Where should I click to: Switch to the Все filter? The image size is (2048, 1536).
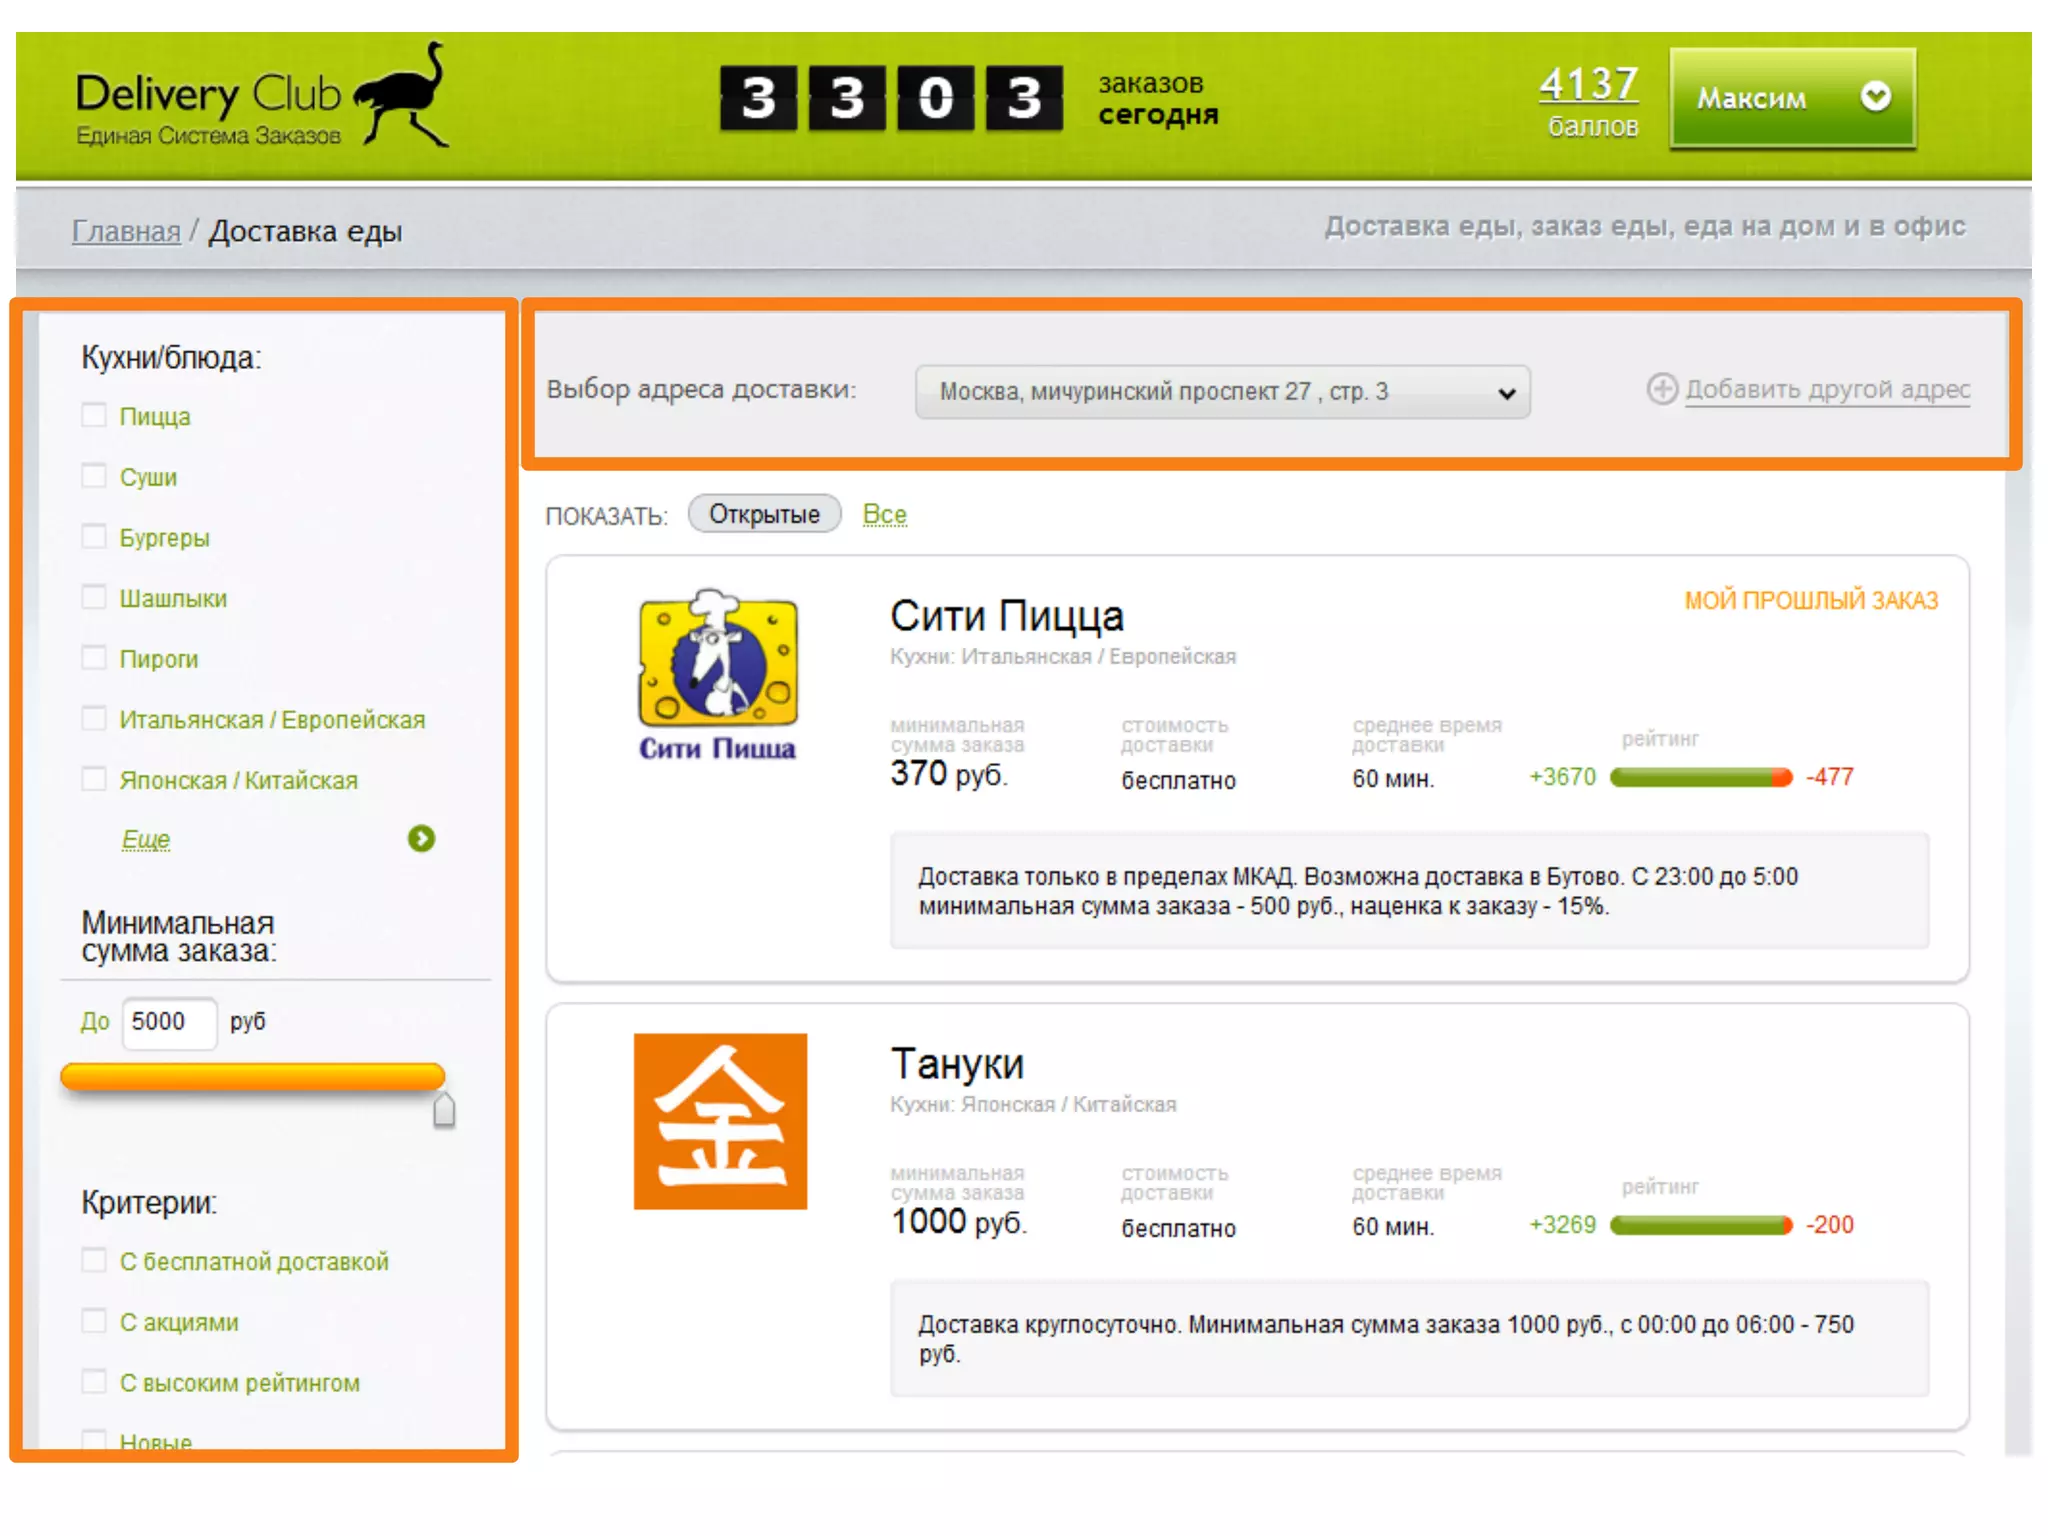pyautogui.click(x=884, y=514)
